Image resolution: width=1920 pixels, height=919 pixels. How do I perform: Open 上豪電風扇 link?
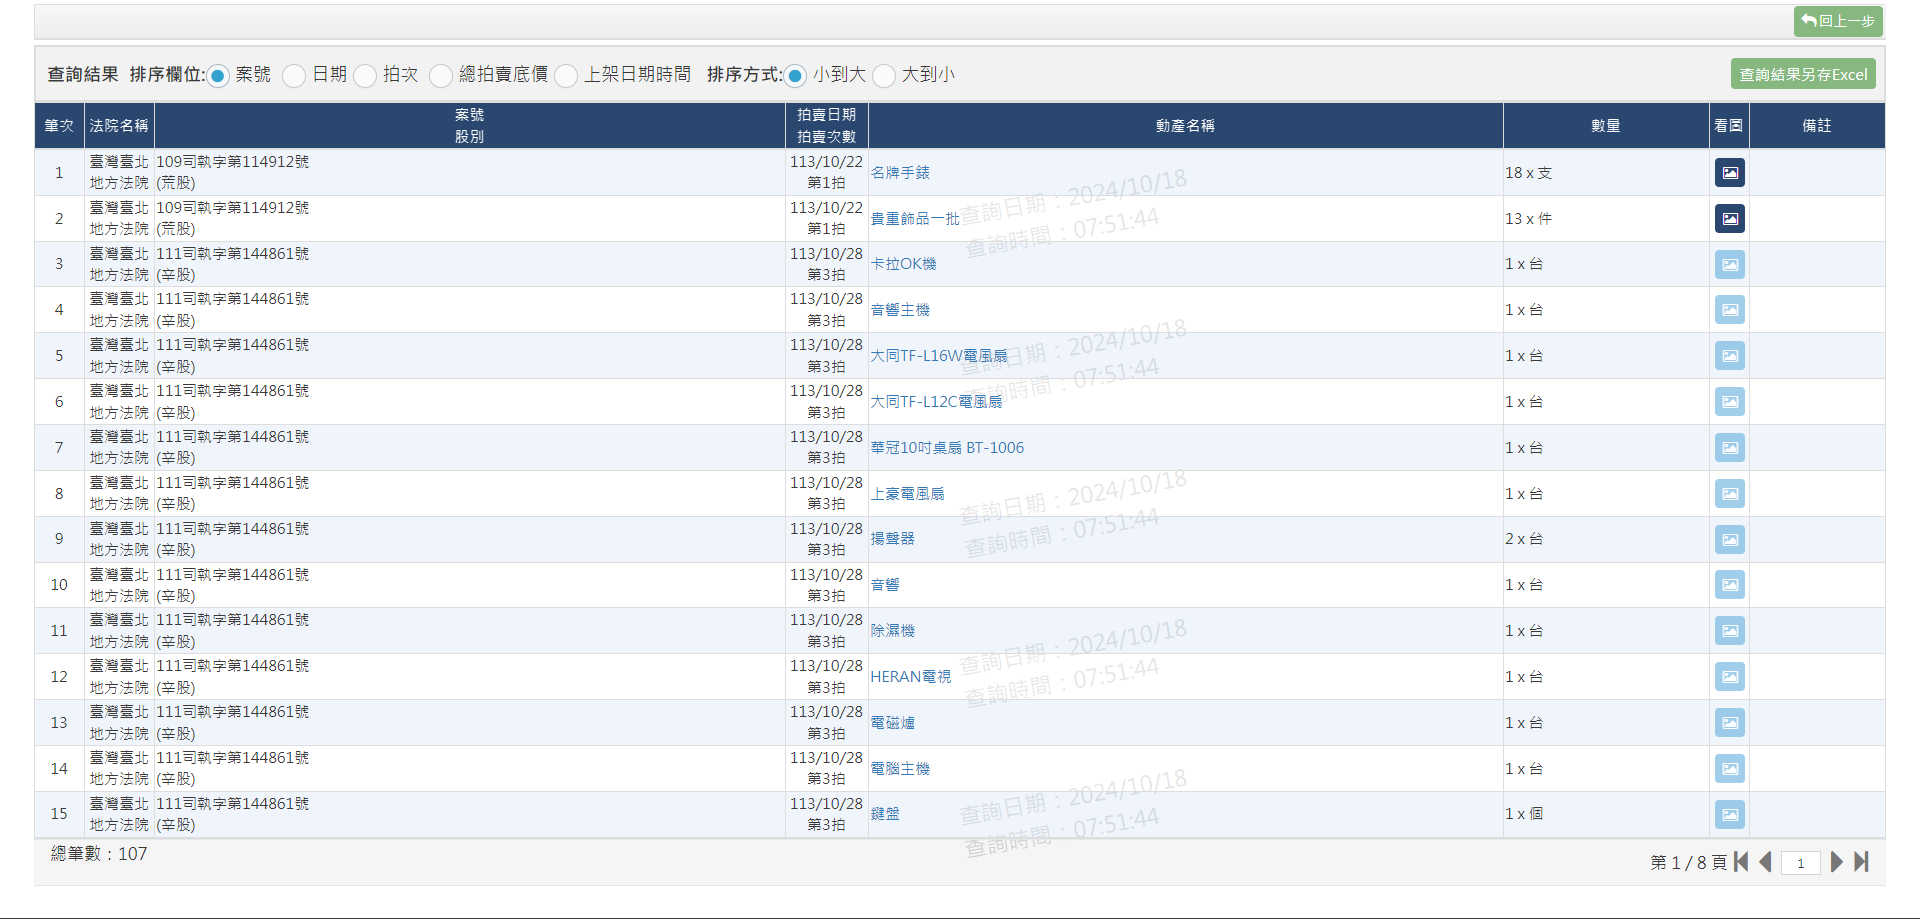coord(907,494)
